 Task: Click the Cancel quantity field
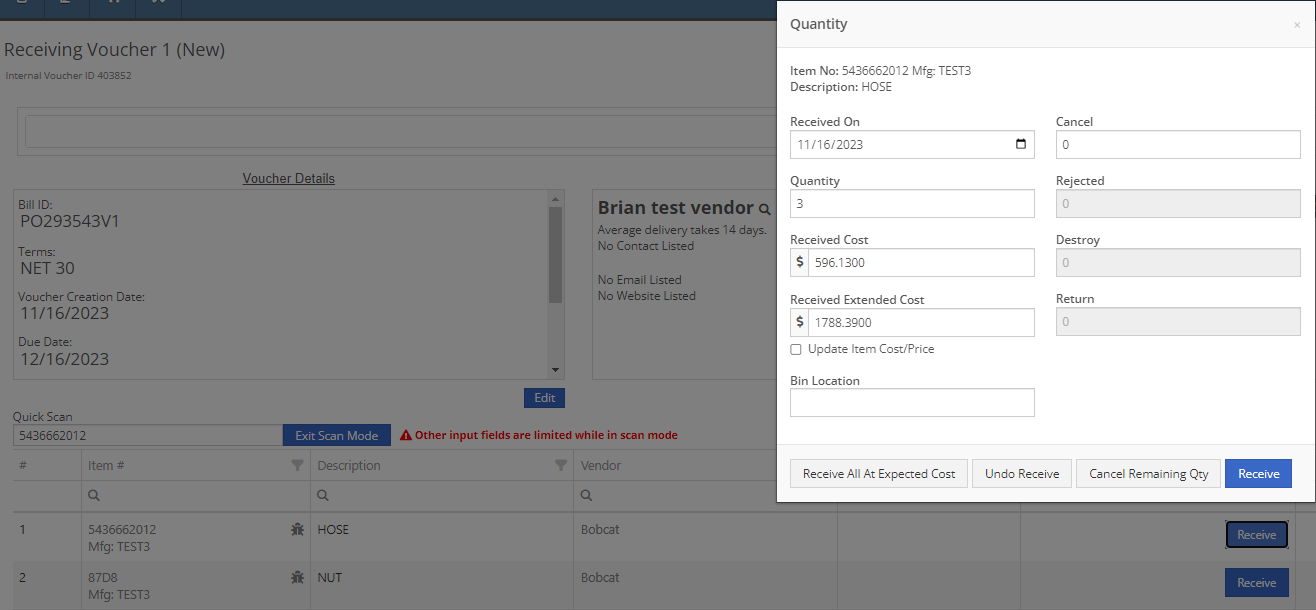coord(1178,144)
